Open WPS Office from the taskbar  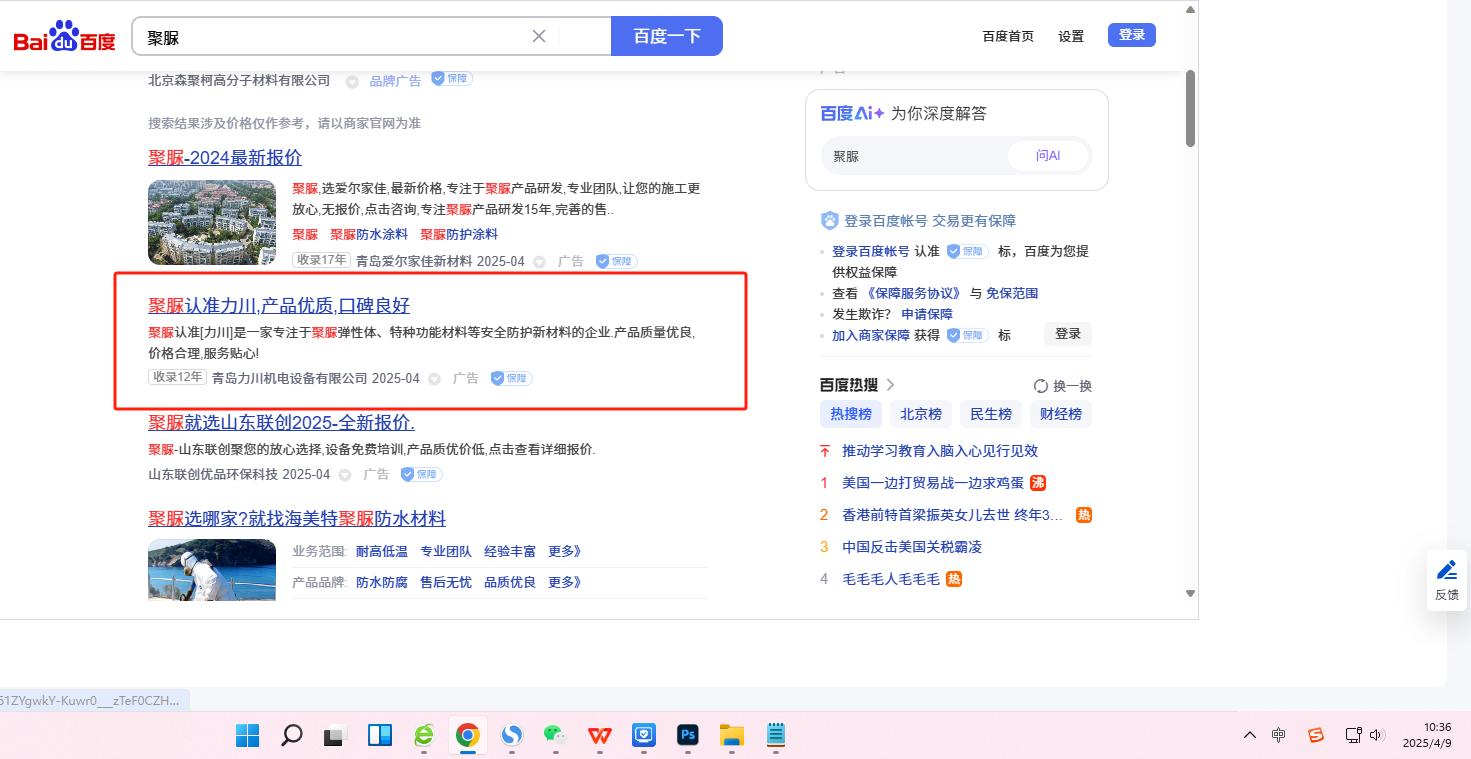click(x=600, y=736)
